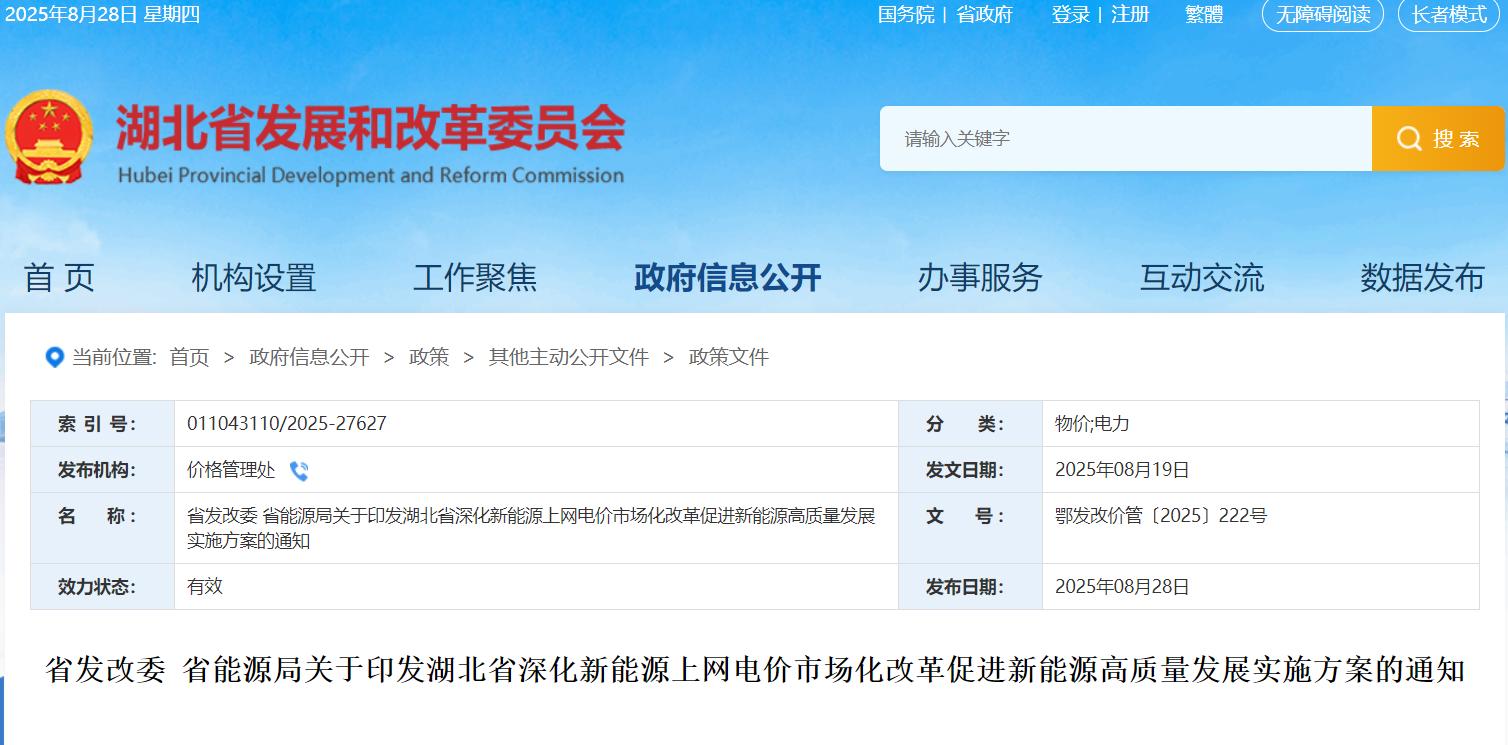Open 互动交流 navigation item
The width and height of the screenshot is (1508, 745).
pyautogui.click(x=1202, y=277)
